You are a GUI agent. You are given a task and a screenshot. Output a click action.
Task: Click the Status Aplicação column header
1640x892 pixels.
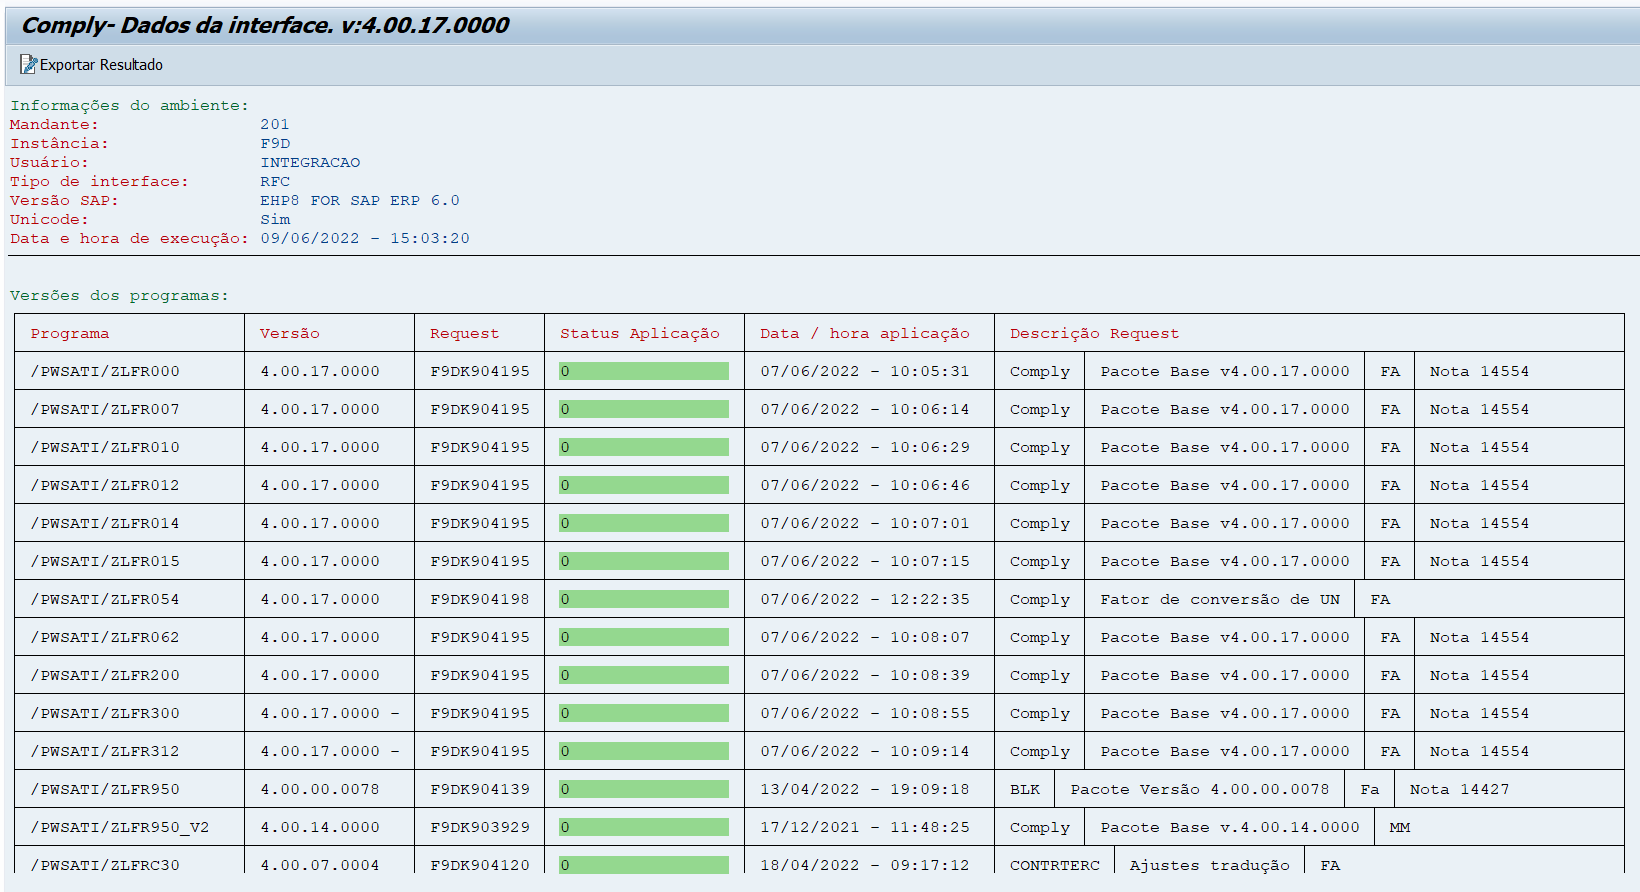coord(639,334)
